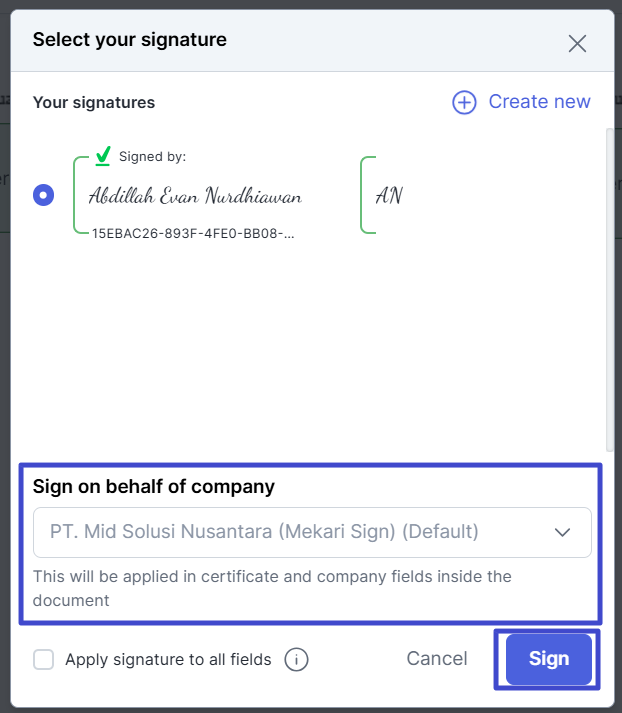Screen dimensions: 622x713
Task: Enable the Apply signature to all fields checkbox
Action: pyautogui.click(x=44, y=659)
